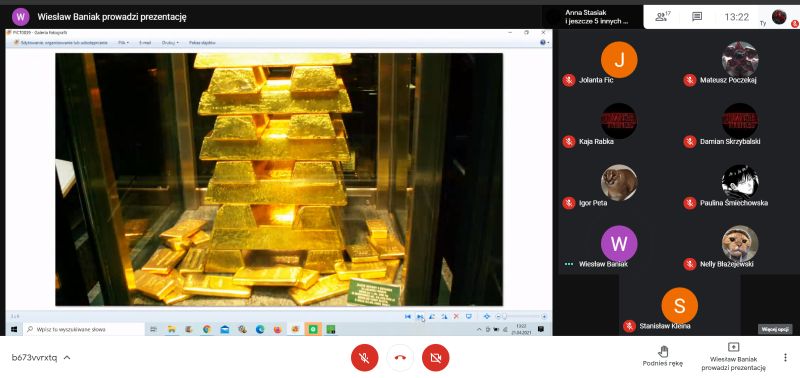Open the three-dot more options menu
Image resolution: width=800 pixels, height=378 pixels.
pyautogui.click(x=785, y=358)
